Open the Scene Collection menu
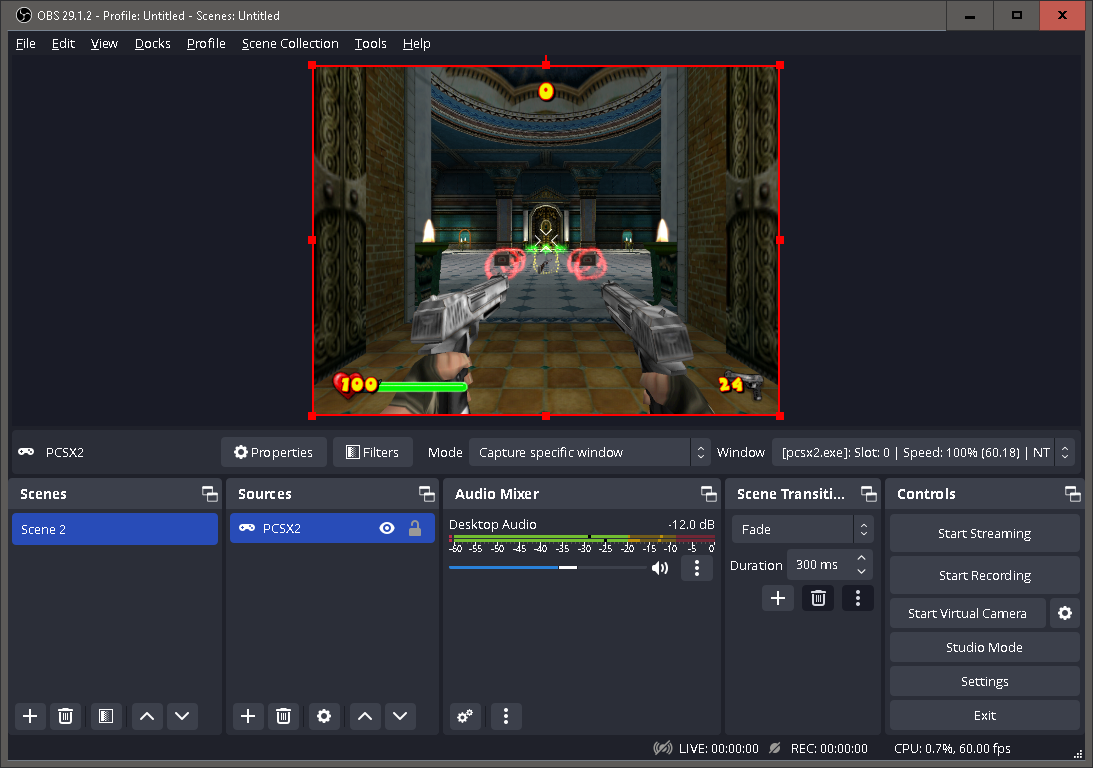Screen dimensions: 1093x768 pyautogui.click(x=290, y=43)
